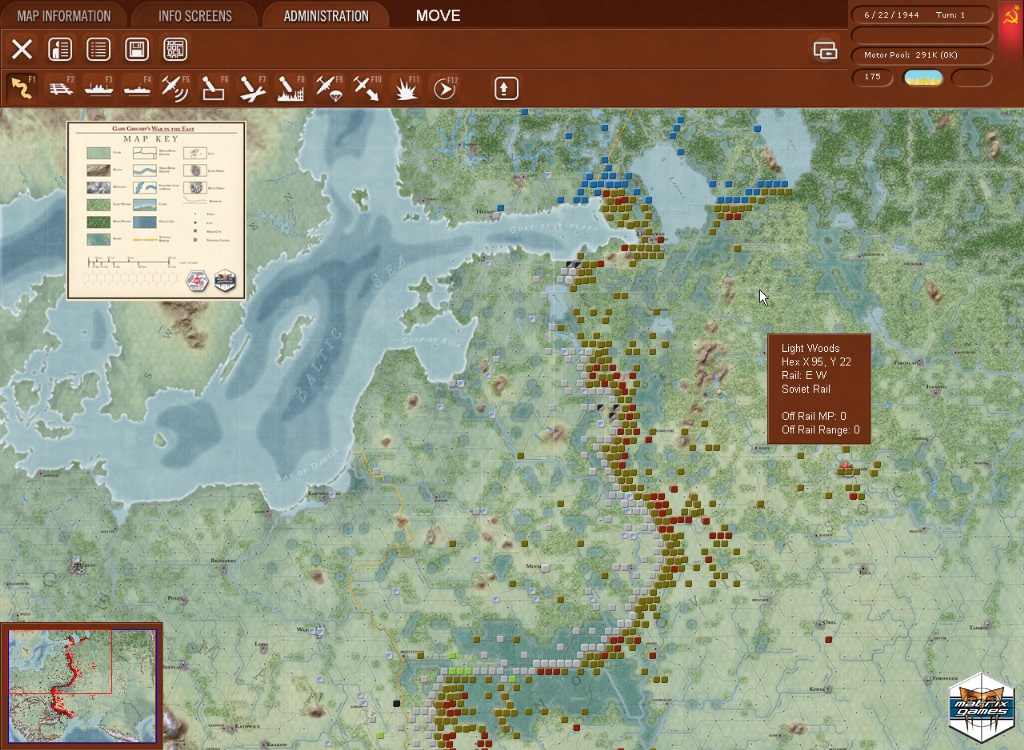Image resolution: width=1024 pixels, height=750 pixels.
Task: Click the minimap in the bottom-left corner
Action: click(81, 686)
